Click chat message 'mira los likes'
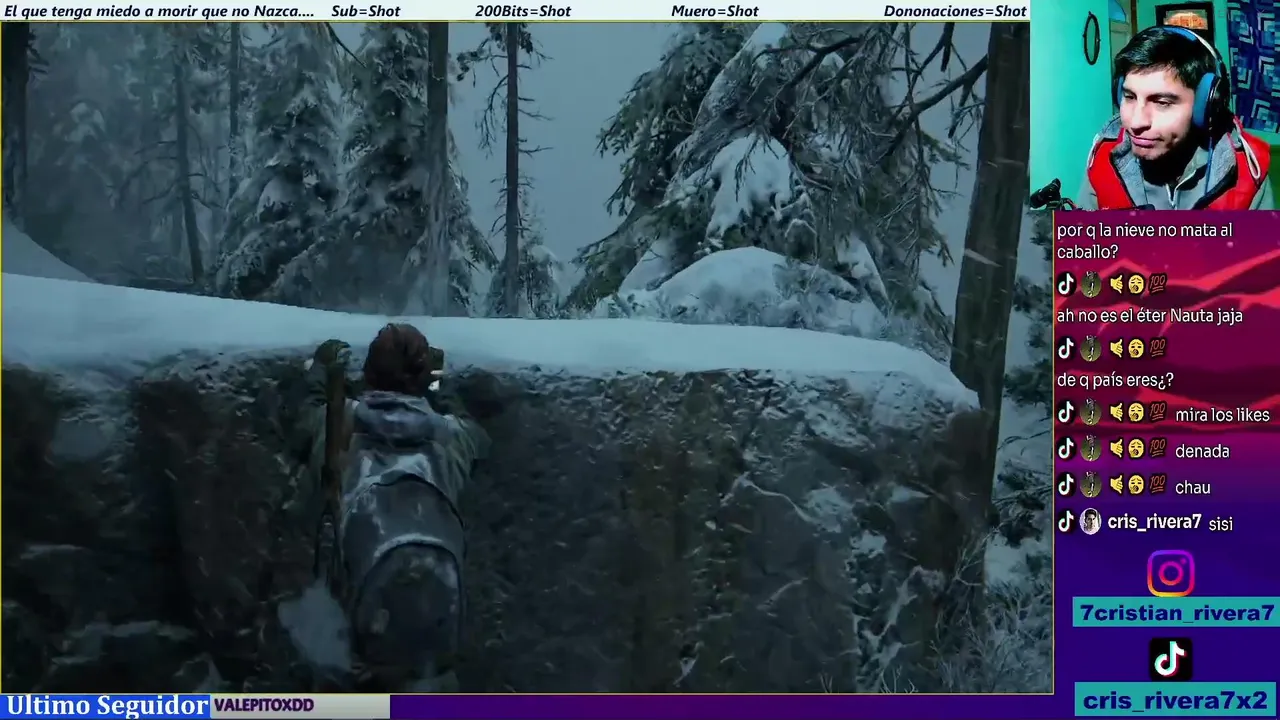1280x720 pixels. 1222,415
